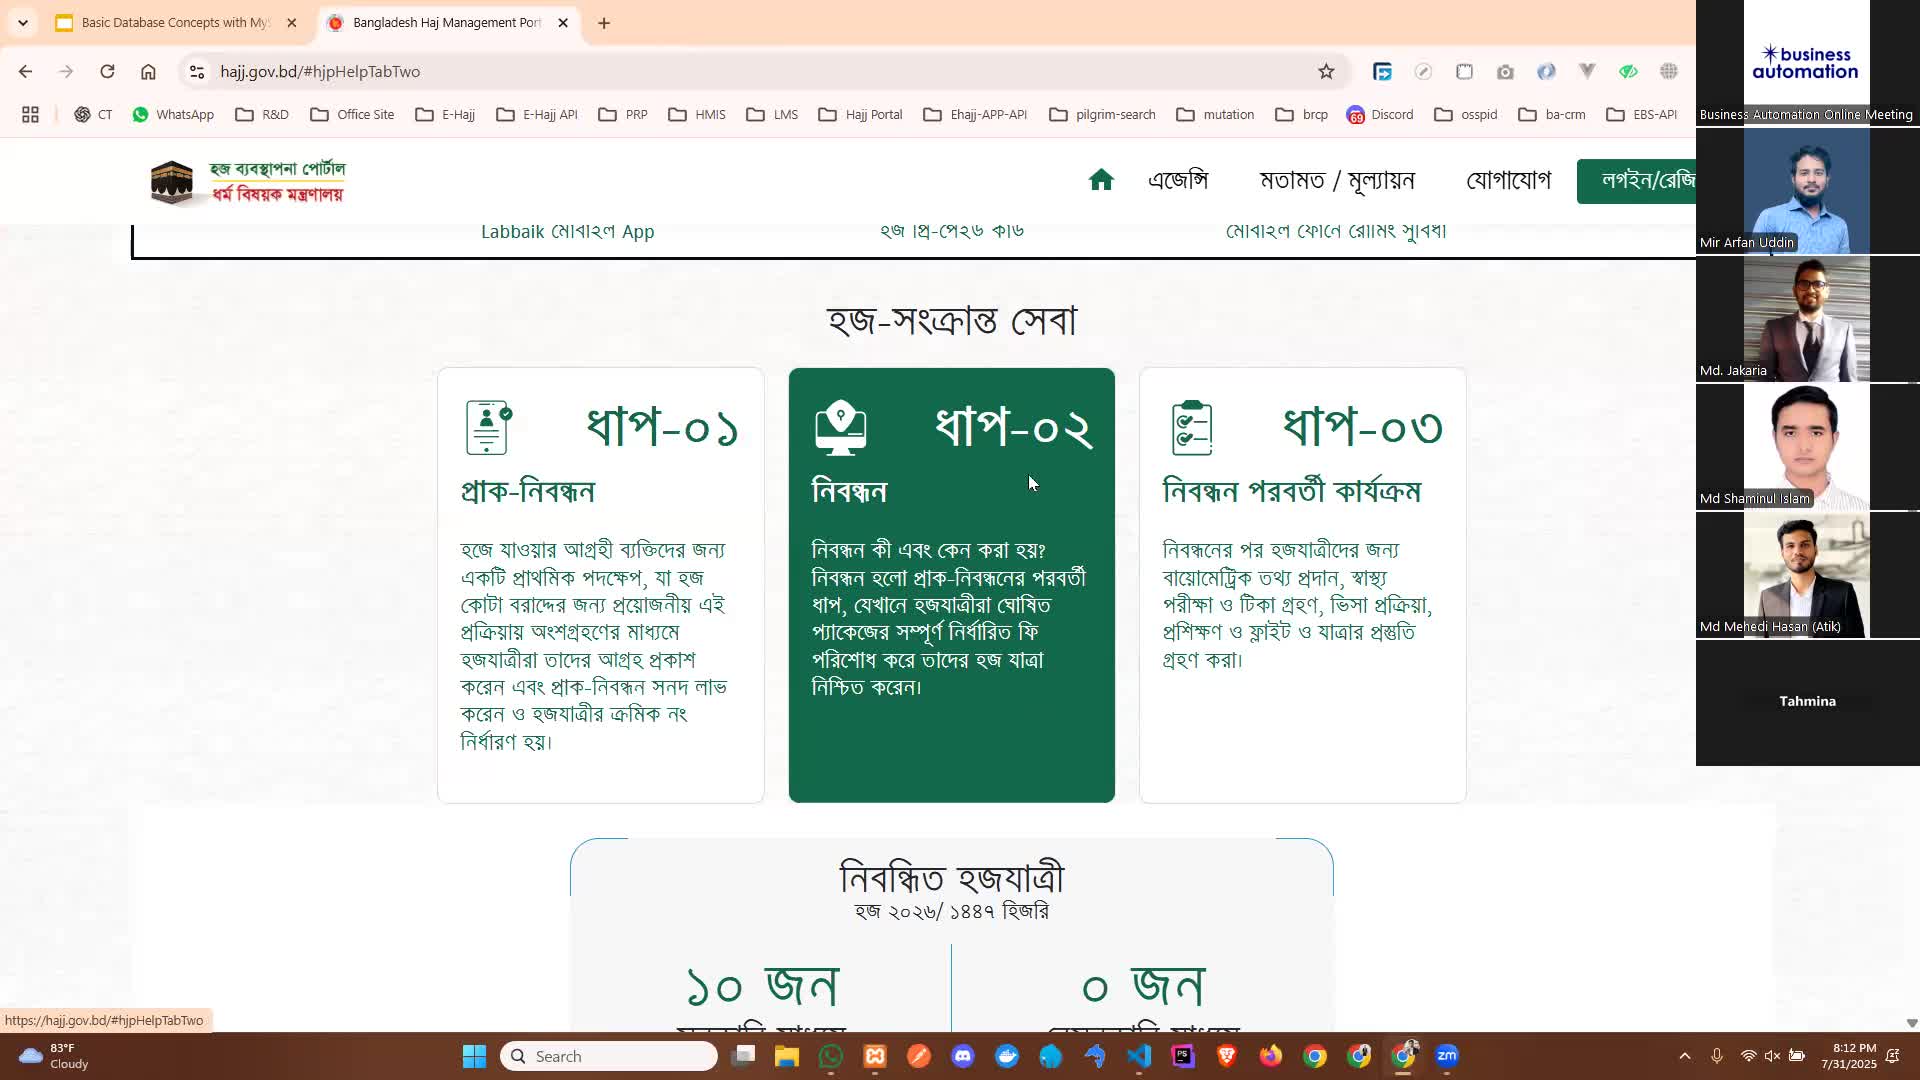Open Windows Start menu
This screenshot has width=1920, height=1080.
pos(474,1056)
